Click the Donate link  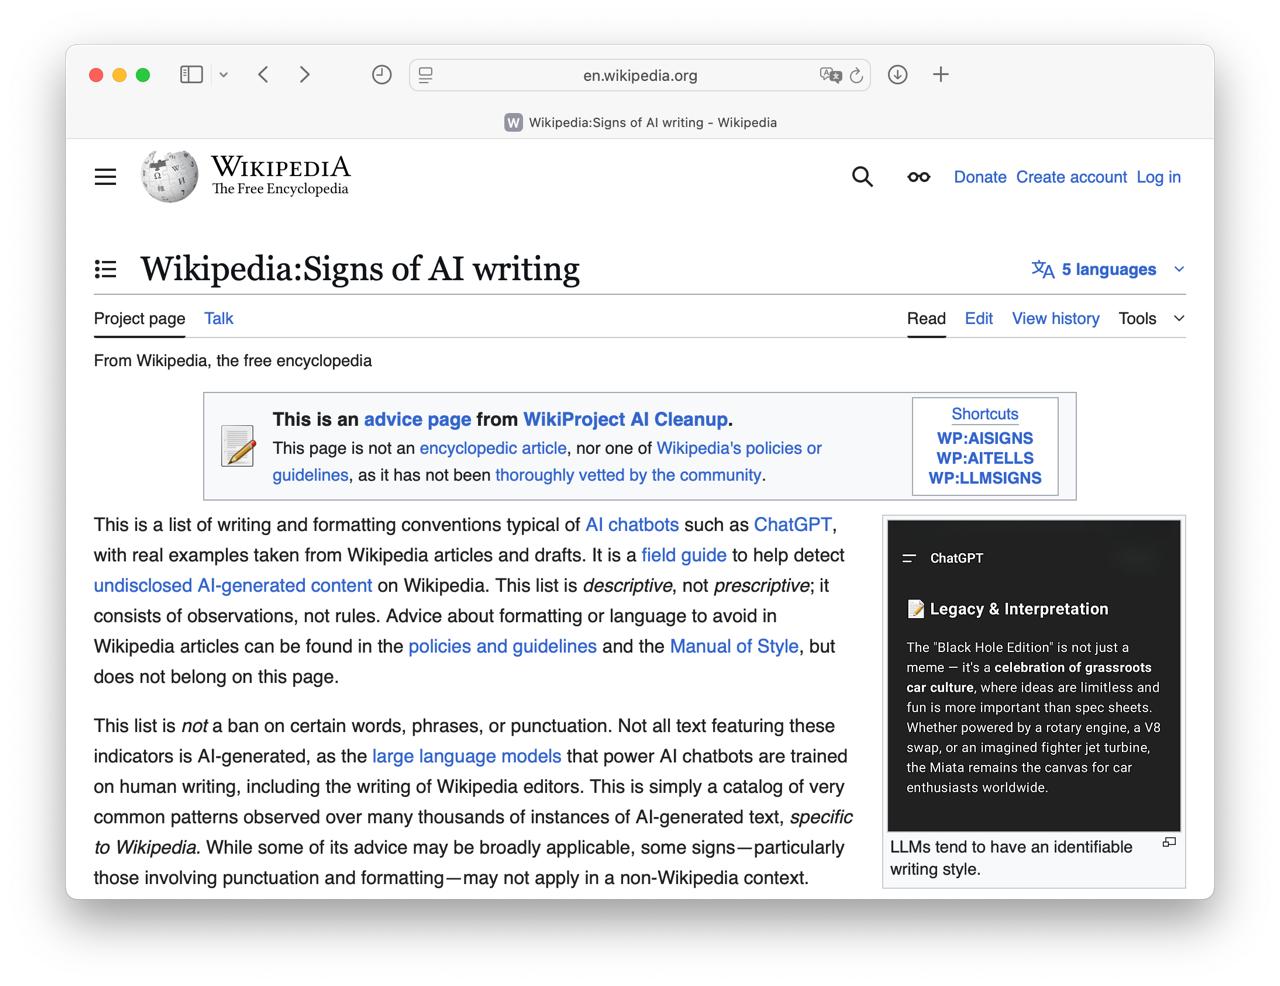click(979, 176)
